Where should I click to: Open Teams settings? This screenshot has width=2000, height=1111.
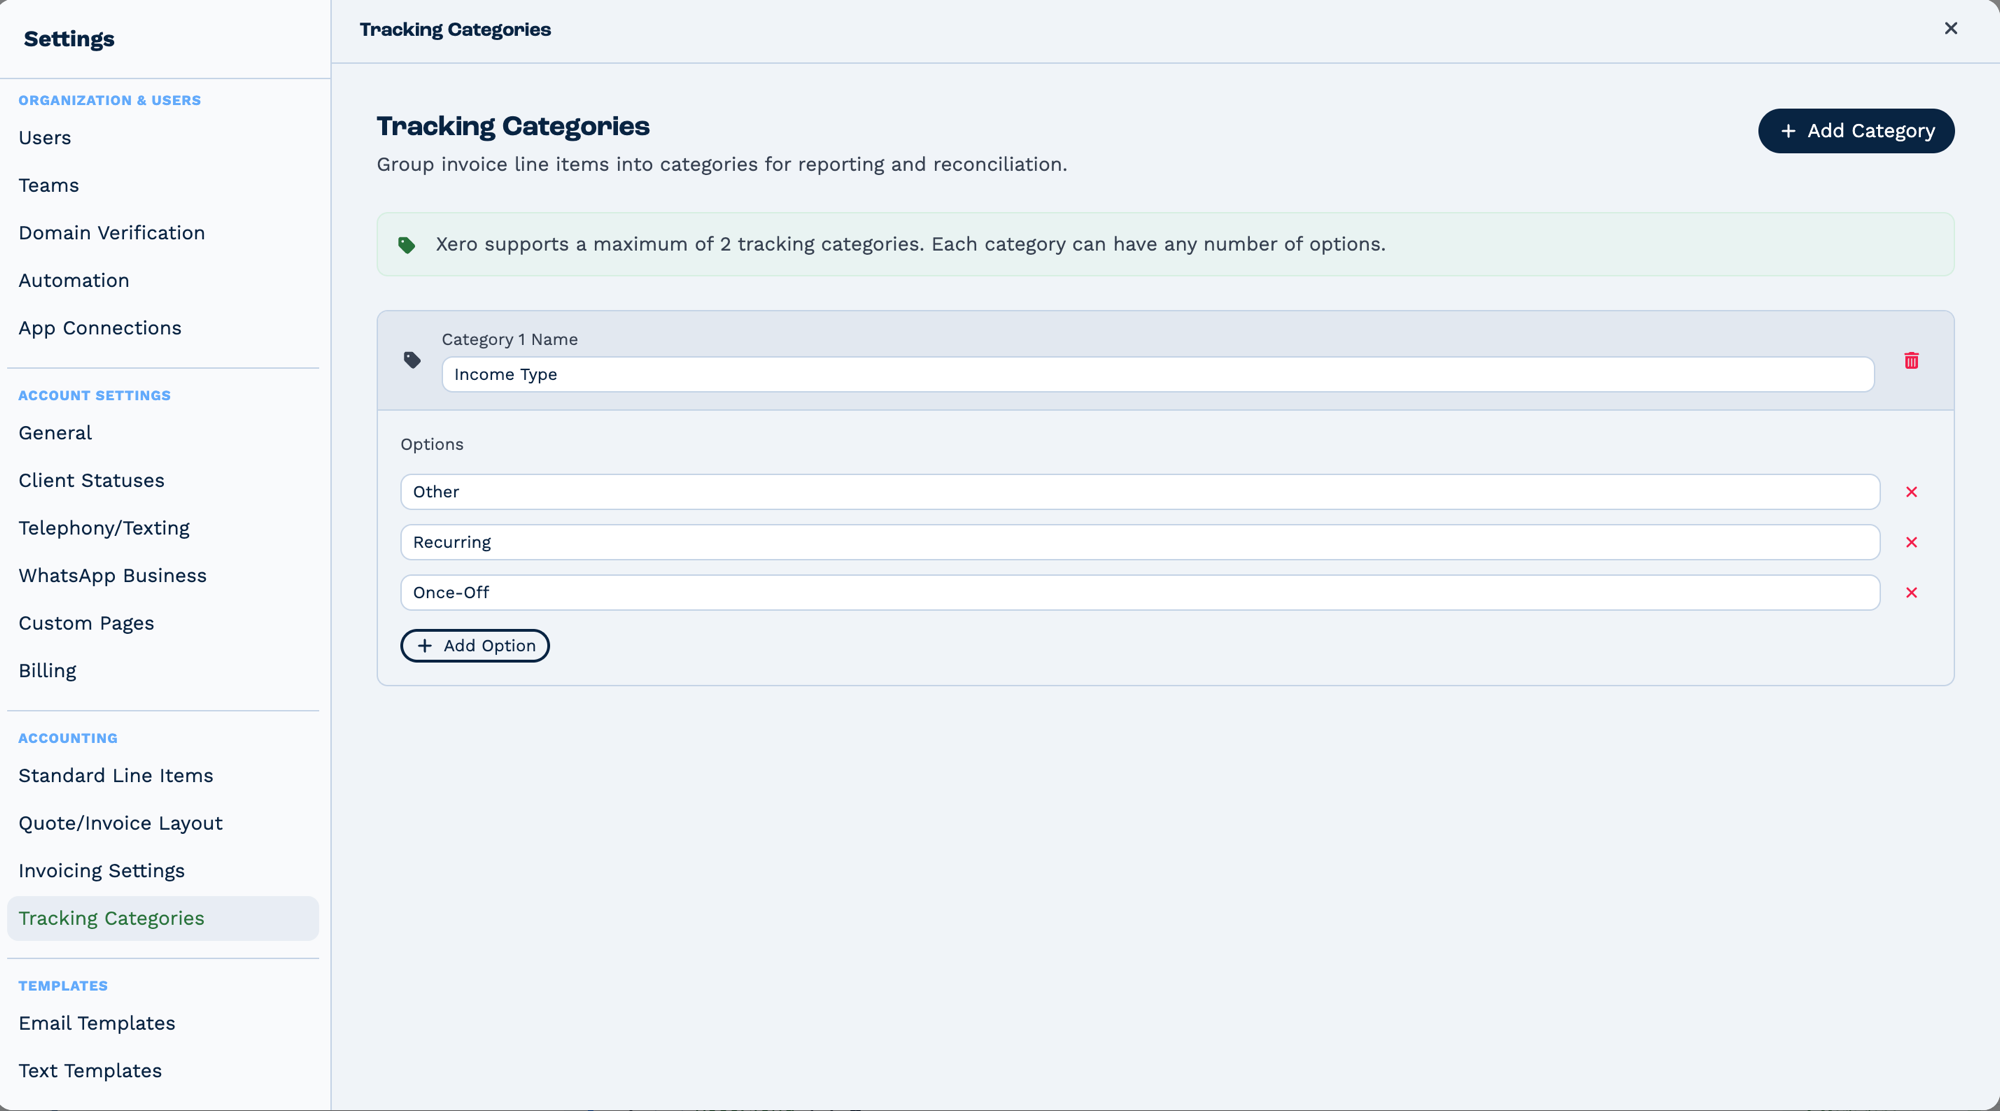coord(49,185)
